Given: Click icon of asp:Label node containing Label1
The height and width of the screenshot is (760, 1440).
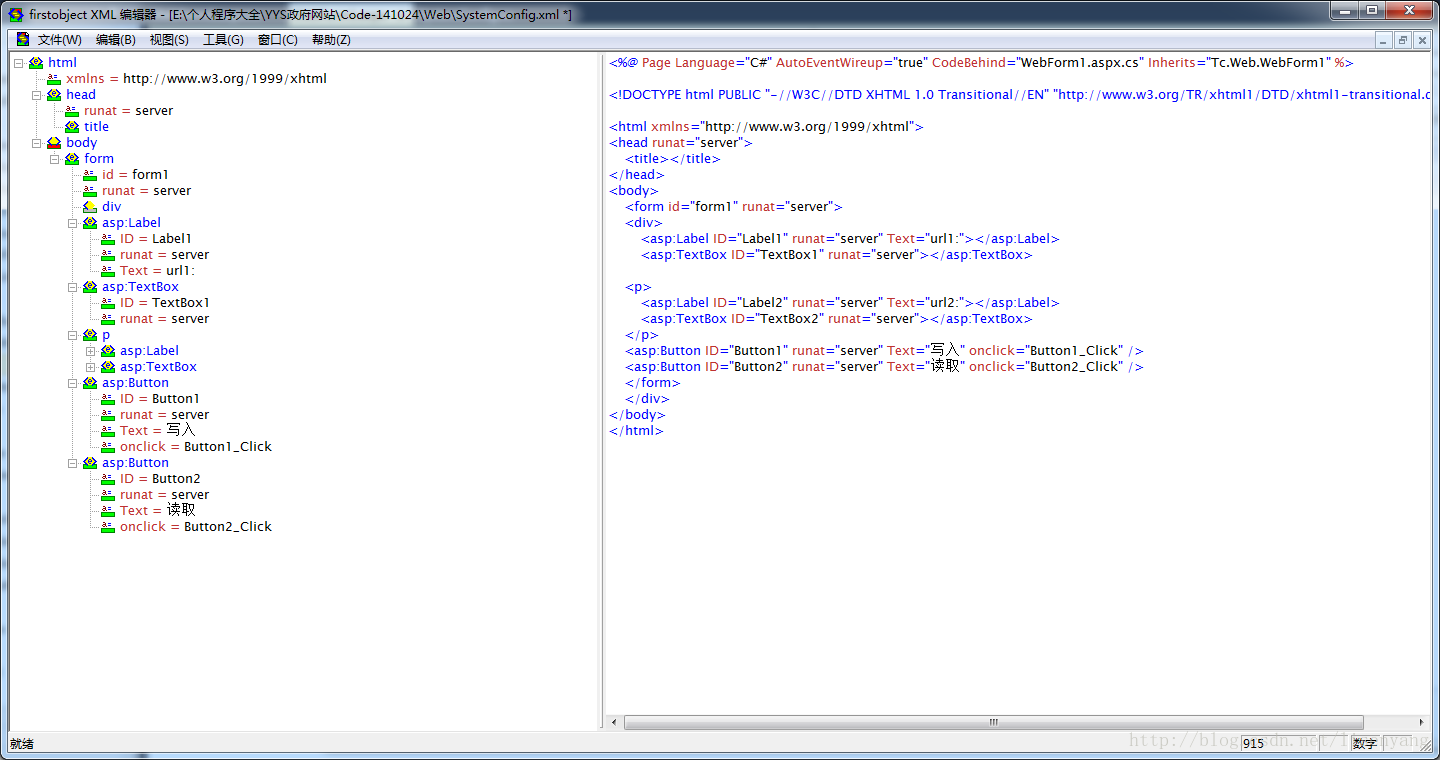Looking at the screenshot, I should pyautogui.click(x=90, y=223).
